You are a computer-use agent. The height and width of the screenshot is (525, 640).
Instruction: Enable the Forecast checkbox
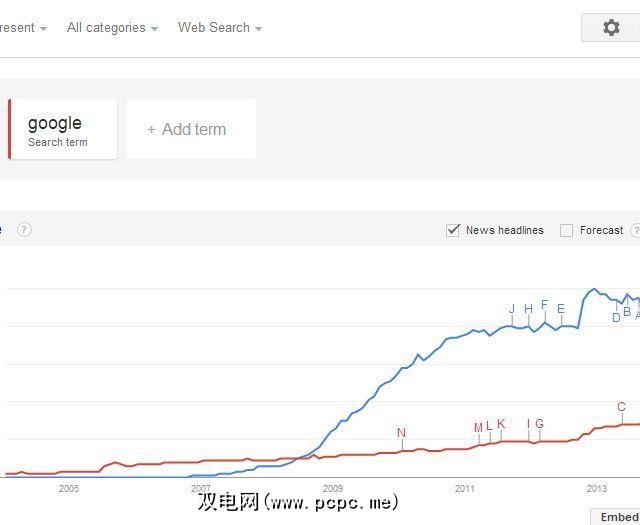pyautogui.click(x=566, y=230)
